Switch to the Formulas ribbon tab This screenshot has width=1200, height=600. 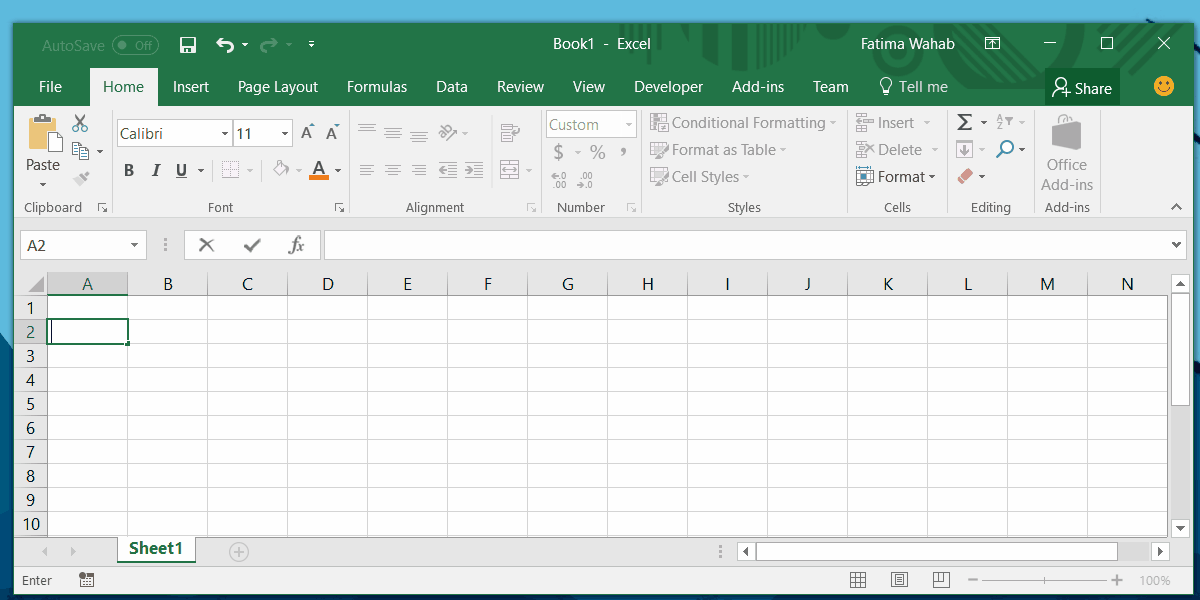coord(377,87)
